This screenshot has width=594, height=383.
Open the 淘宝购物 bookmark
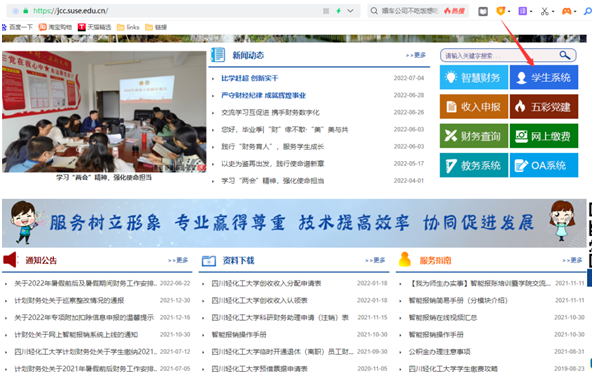[x=55, y=27]
